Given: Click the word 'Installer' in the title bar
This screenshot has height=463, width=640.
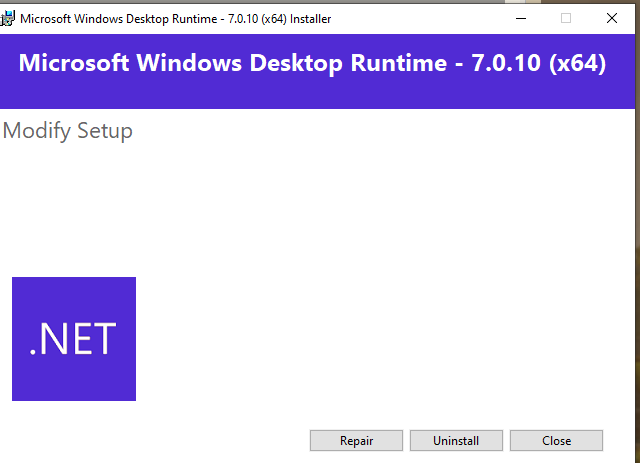Looking at the screenshot, I should click(x=310, y=18).
